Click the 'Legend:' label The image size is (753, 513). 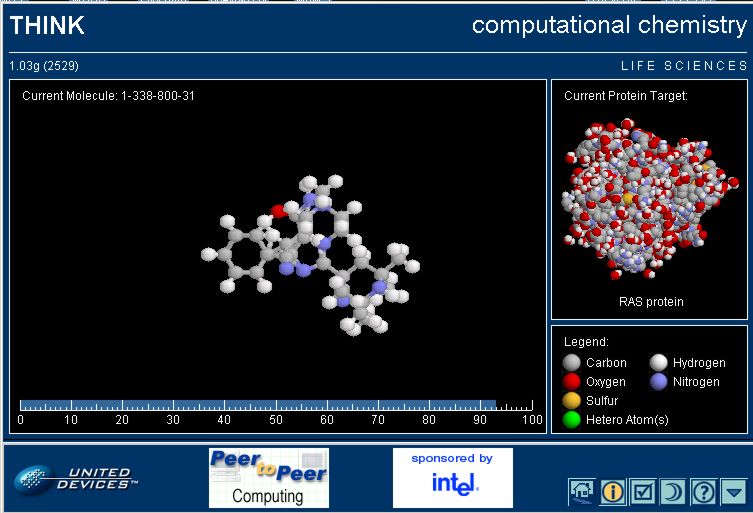586,342
